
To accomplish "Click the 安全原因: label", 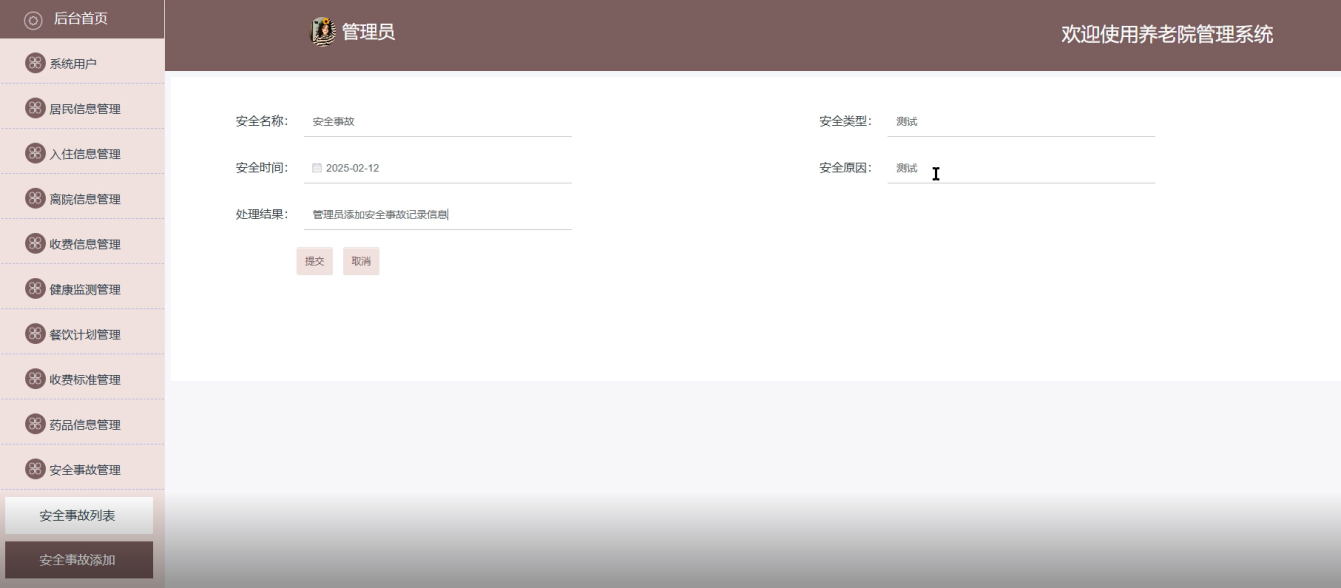I will click(846, 168).
